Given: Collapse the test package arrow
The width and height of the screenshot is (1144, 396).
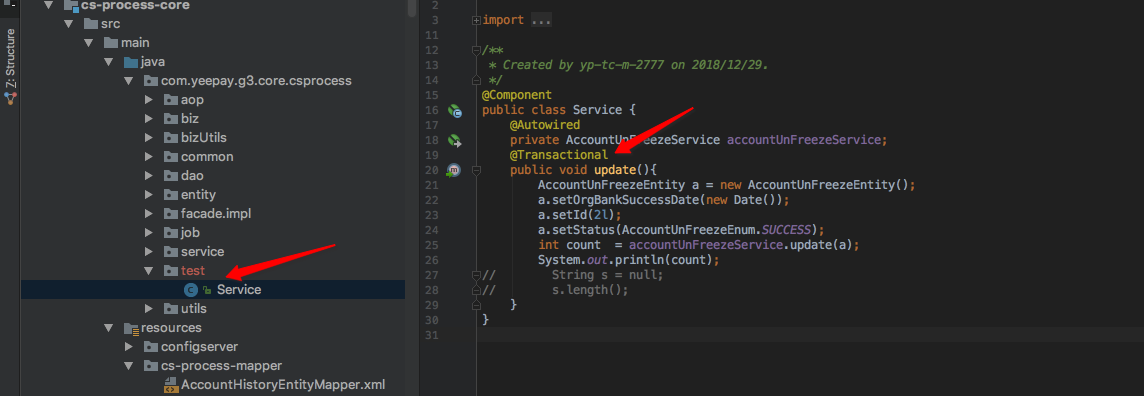Looking at the screenshot, I should point(148,271).
